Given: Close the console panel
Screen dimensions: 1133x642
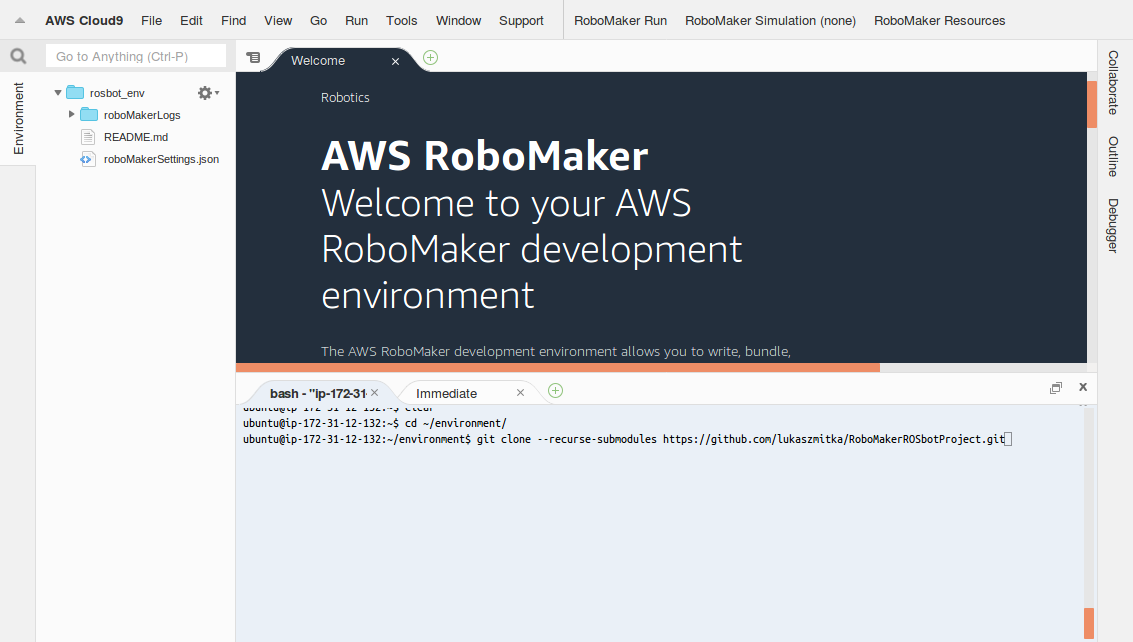Looking at the screenshot, I should [1083, 387].
